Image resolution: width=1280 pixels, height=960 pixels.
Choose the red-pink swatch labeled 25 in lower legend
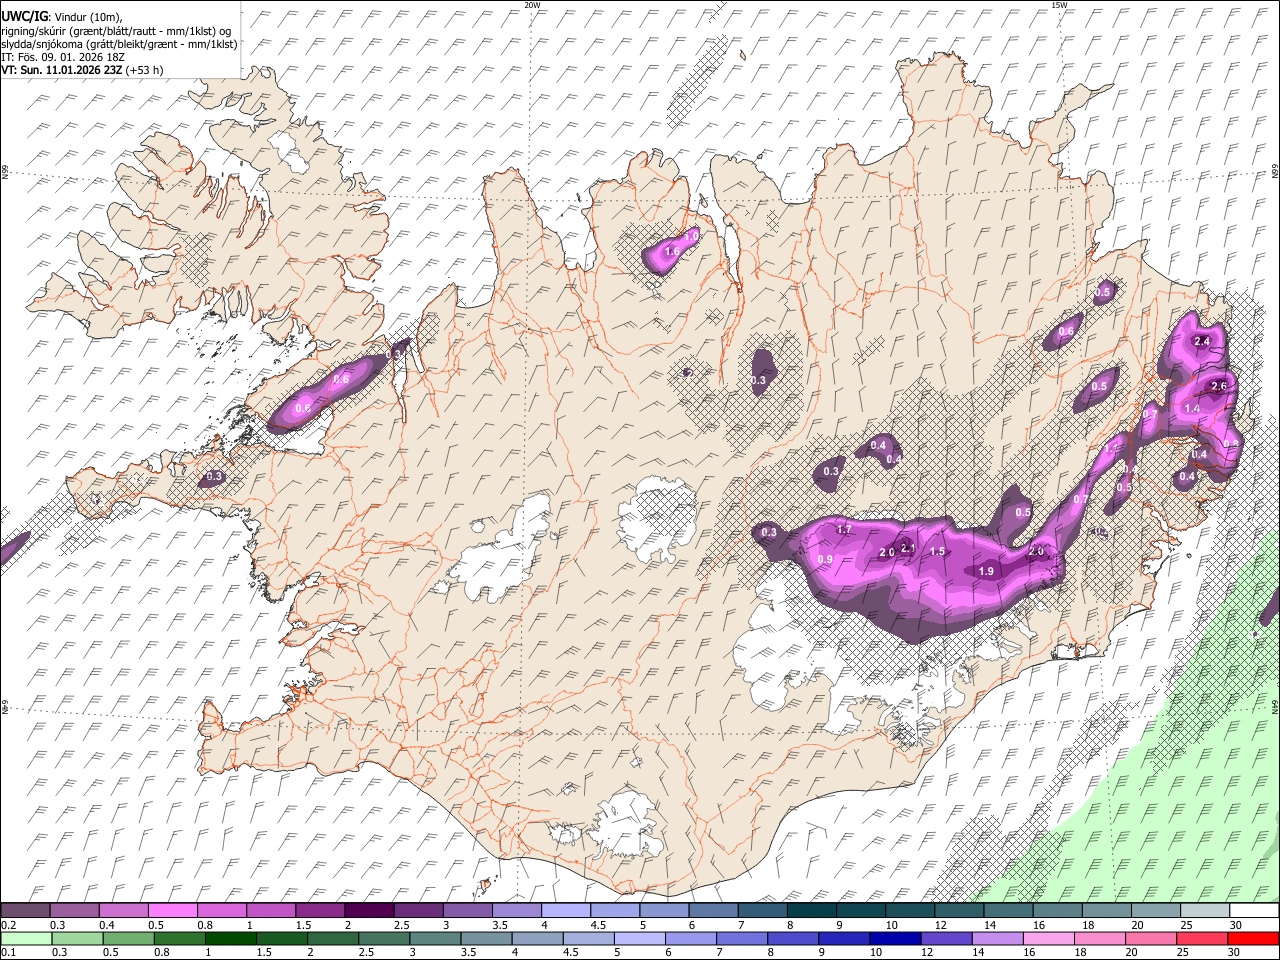coord(1200,939)
